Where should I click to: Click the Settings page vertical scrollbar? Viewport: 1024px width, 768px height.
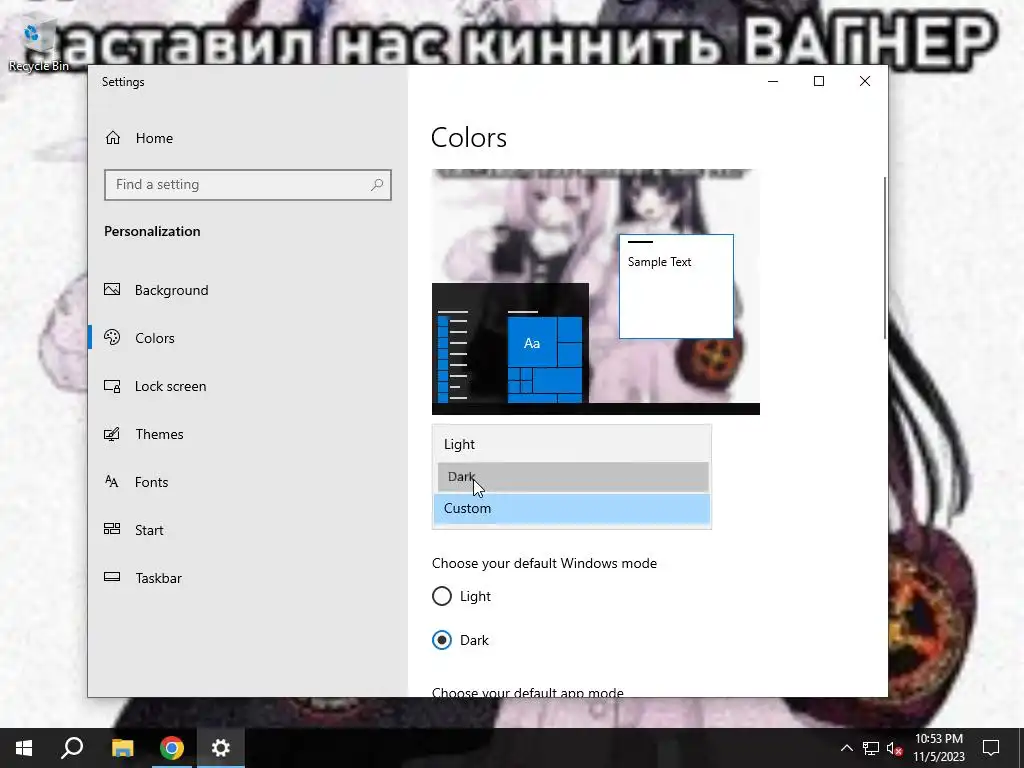click(x=885, y=257)
